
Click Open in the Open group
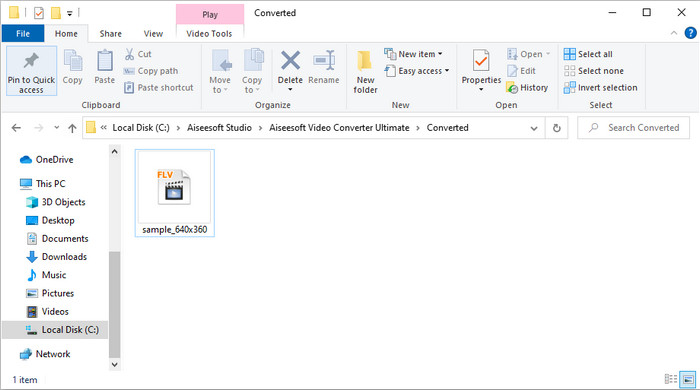(529, 54)
